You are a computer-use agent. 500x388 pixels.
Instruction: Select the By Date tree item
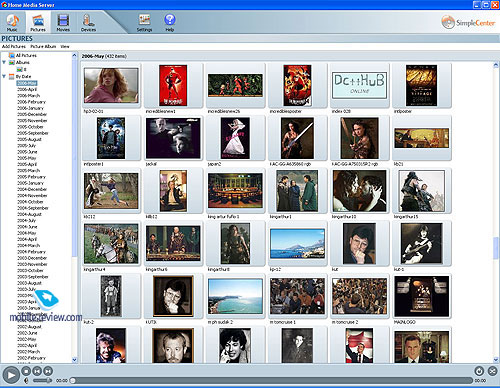pos(23,76)
